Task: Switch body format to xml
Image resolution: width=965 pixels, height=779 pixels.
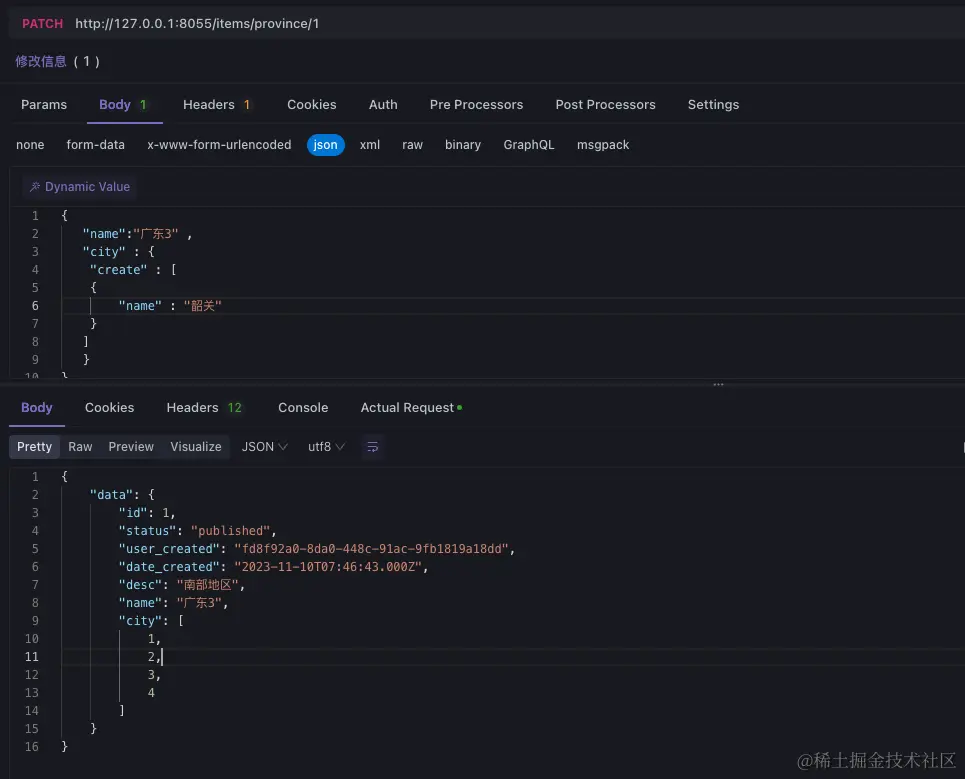Action: tap(369, 144)
